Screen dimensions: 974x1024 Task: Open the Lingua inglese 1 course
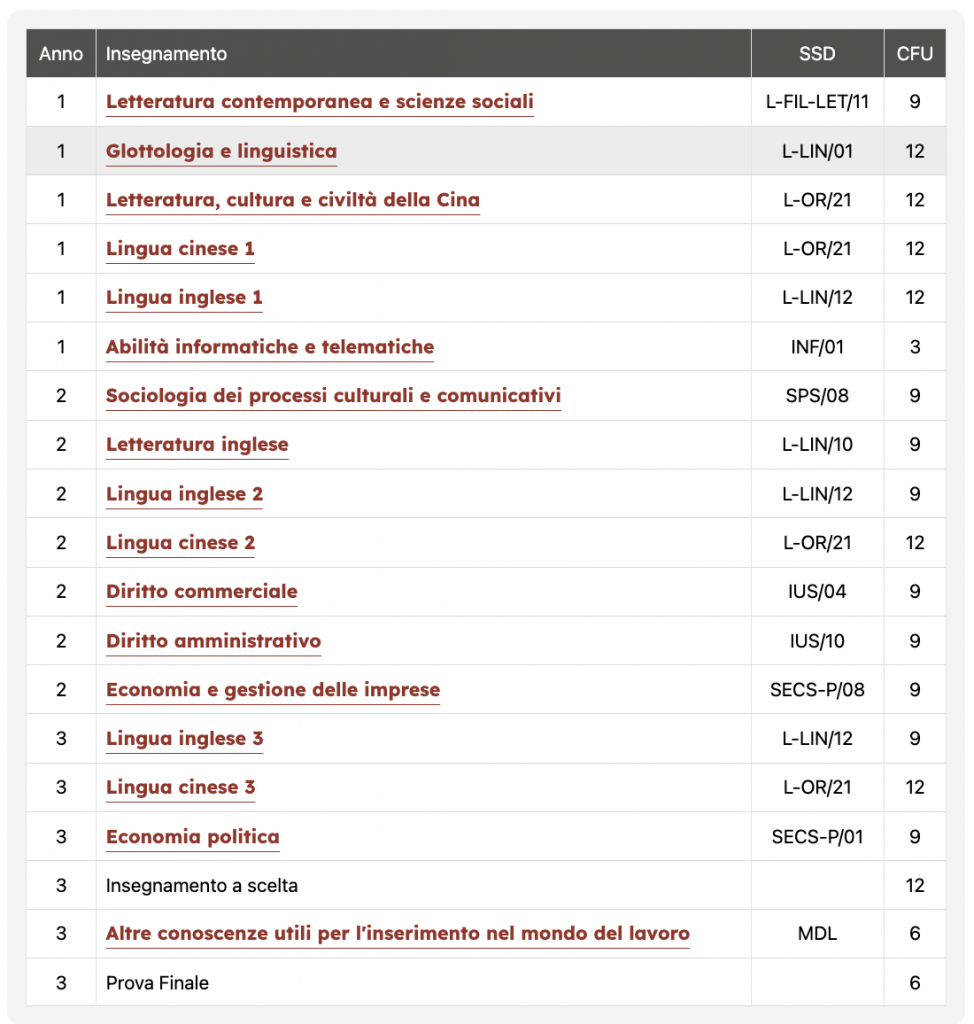pos(184,298)
